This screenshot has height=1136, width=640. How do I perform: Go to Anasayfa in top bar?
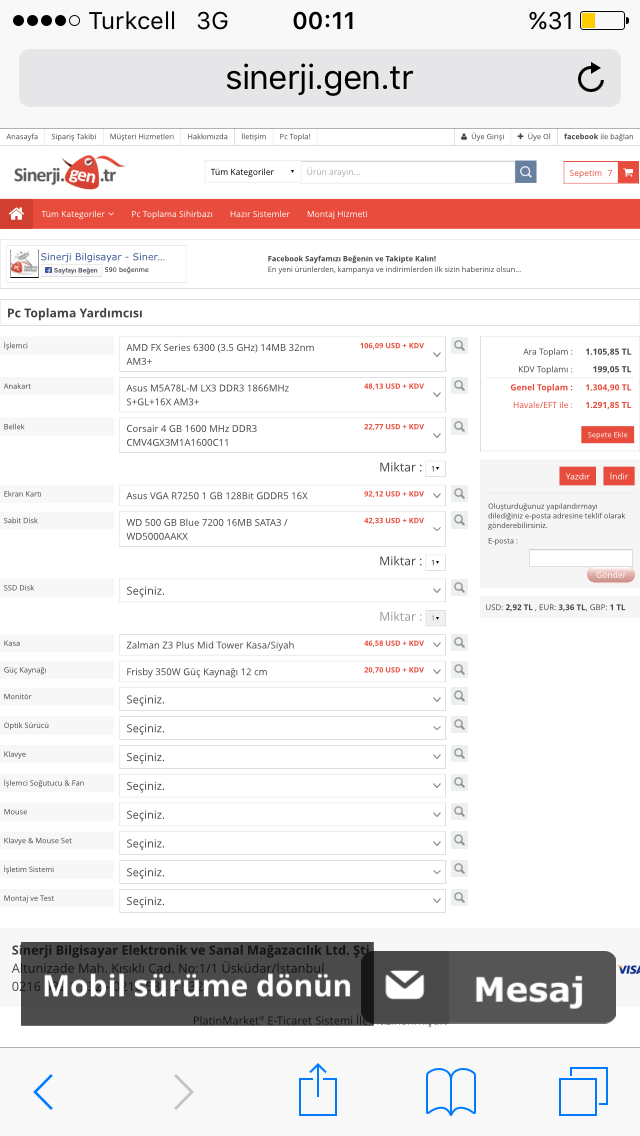click(22, 136)
